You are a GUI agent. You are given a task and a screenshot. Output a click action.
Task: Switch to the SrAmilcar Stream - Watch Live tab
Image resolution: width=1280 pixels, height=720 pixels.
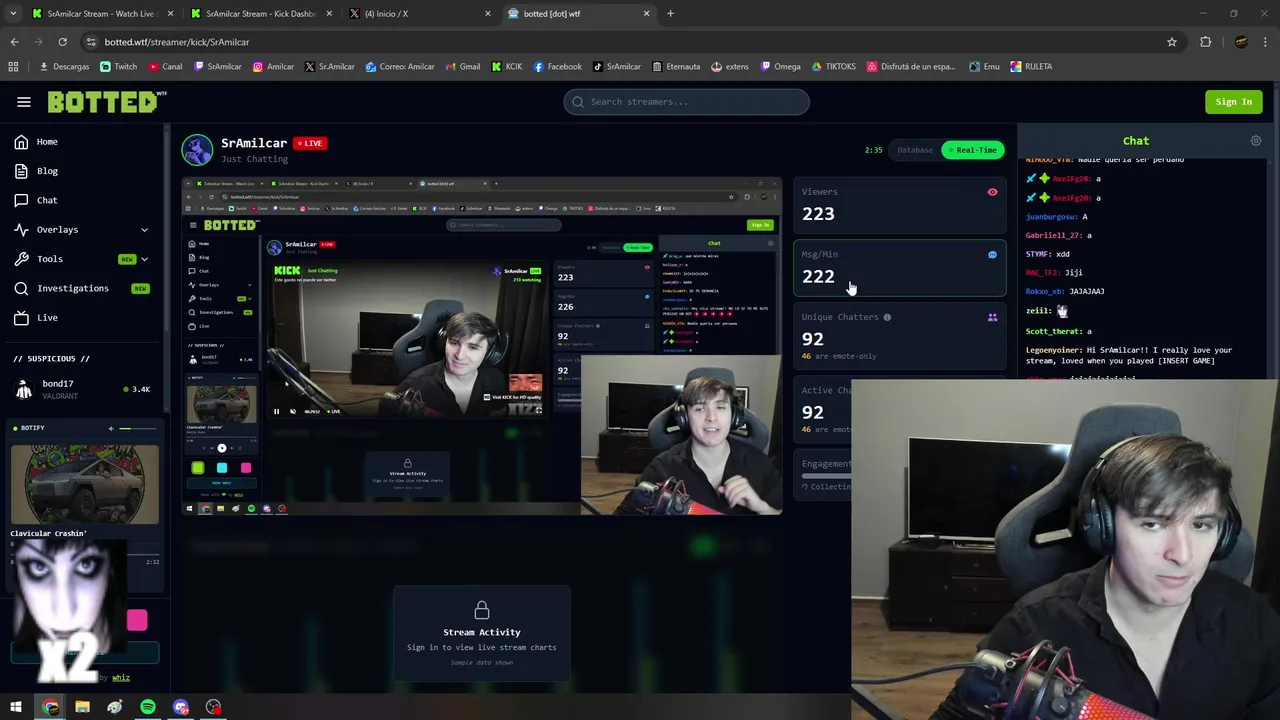pos(101,14)
